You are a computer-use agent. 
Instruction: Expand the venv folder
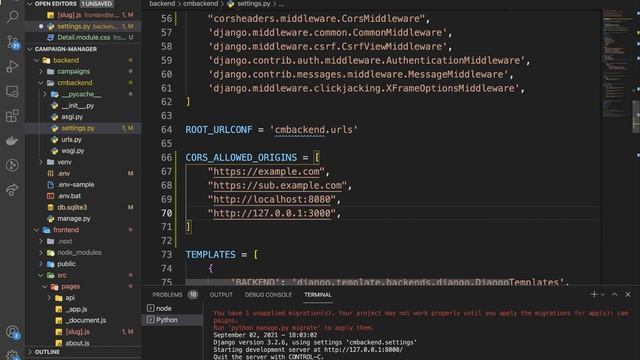pyautogui.click(x=41, y=162)
